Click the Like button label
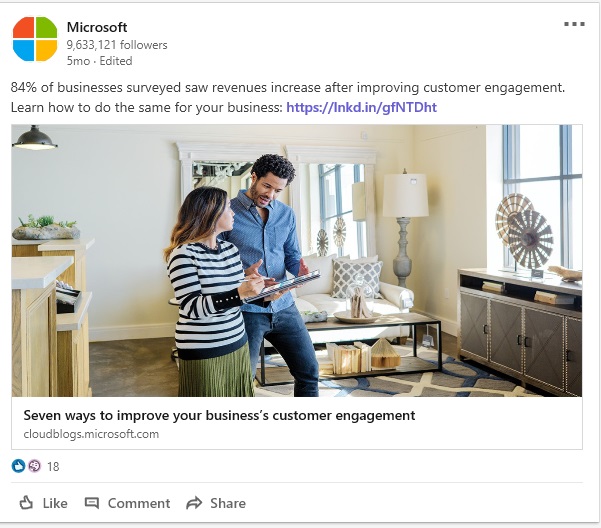The height and width of the screenshot is (528, 601). (x=55, y=503)
